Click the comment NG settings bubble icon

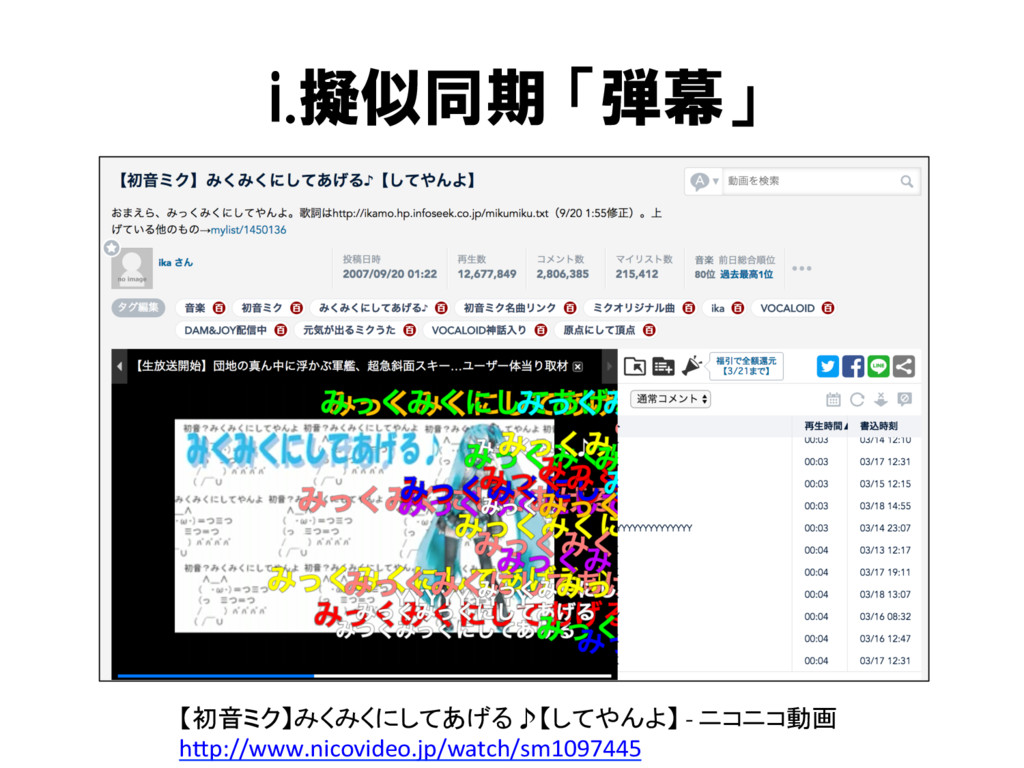pyautogui.click(x=904, y=399)
